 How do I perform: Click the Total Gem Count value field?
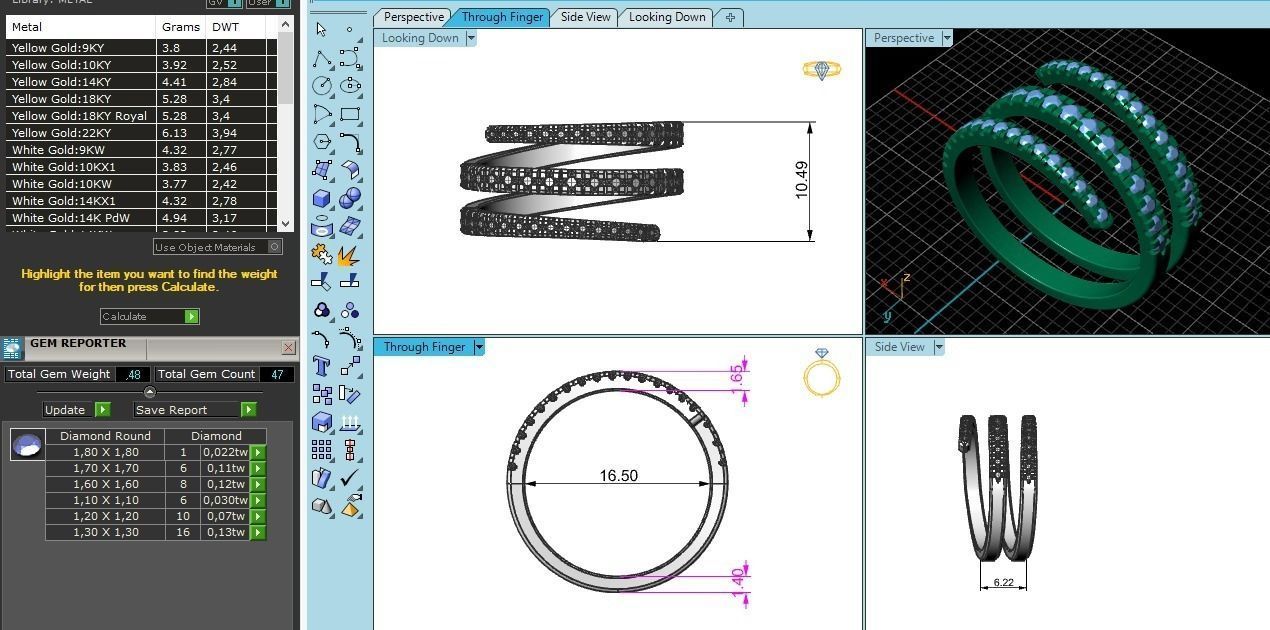277,374
